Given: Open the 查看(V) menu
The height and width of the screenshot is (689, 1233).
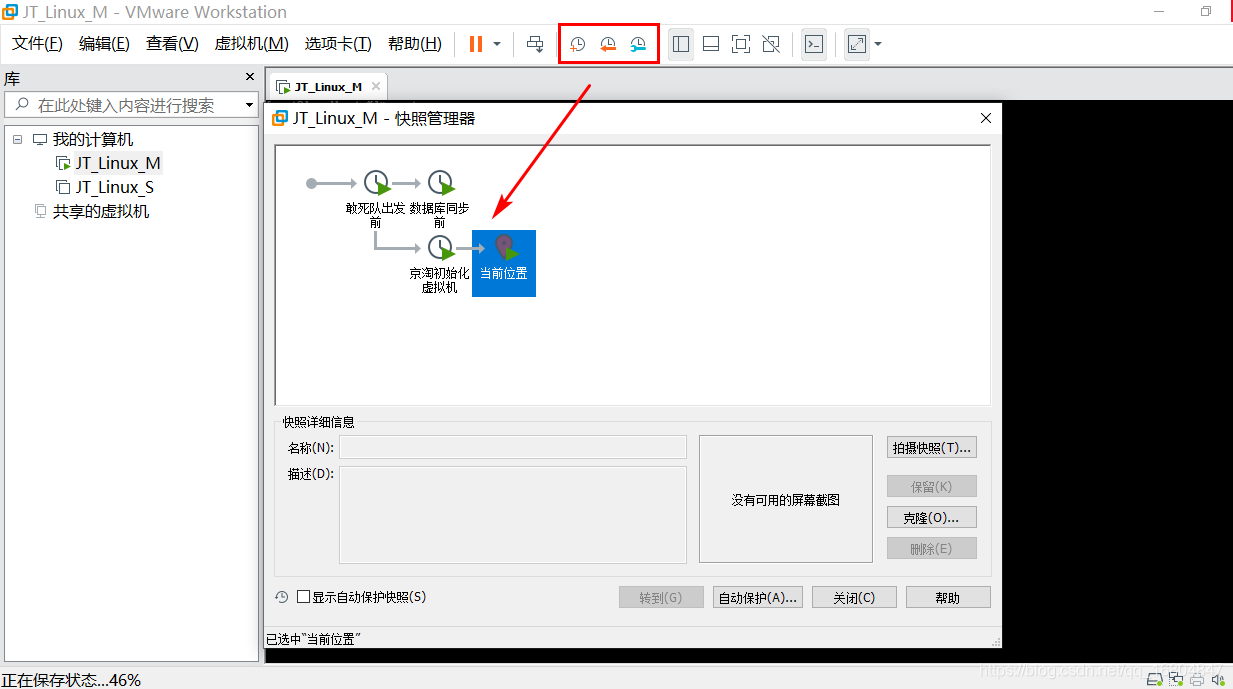Looking at the screenshot, I should click(172, 44).
